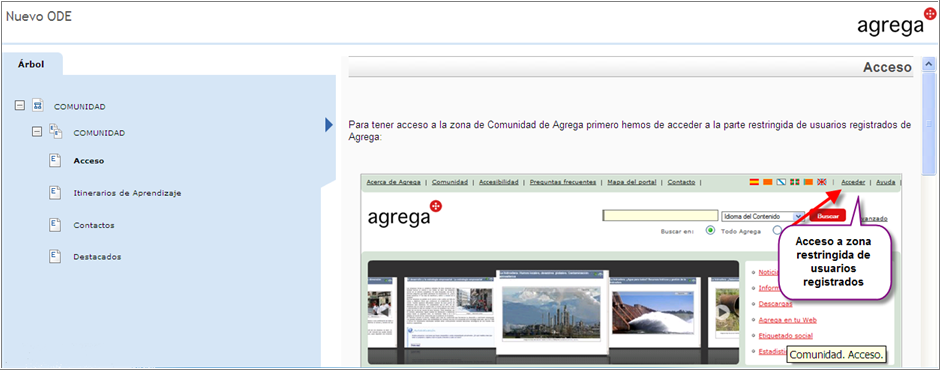Click the center factory carousel thumbnail

click(x=552, y=312)
